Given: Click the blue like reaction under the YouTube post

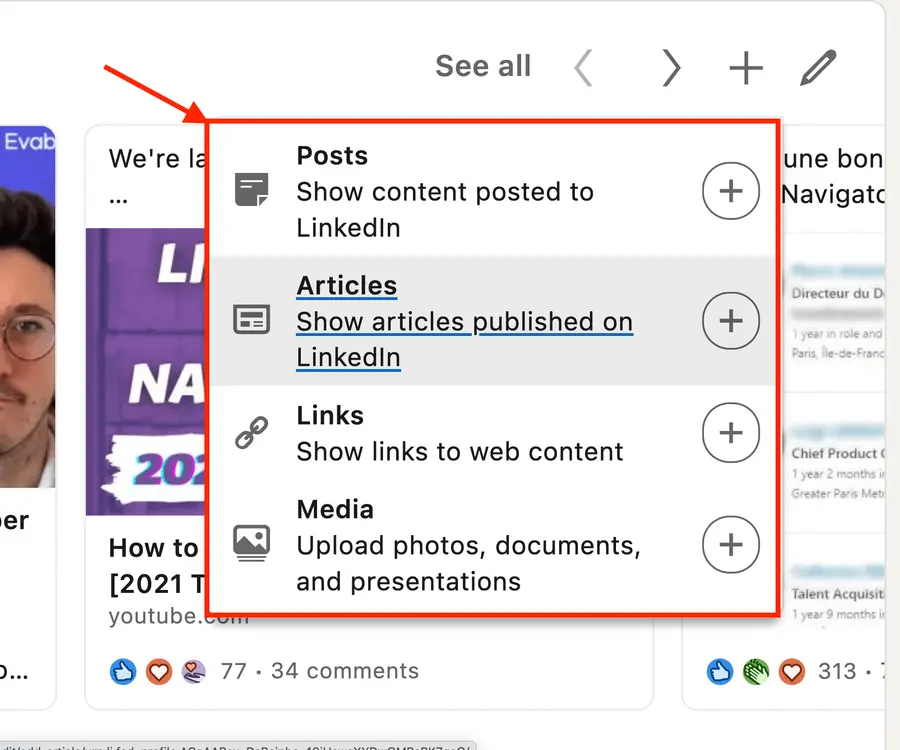Looking at the screenshot, I should 123,672.
